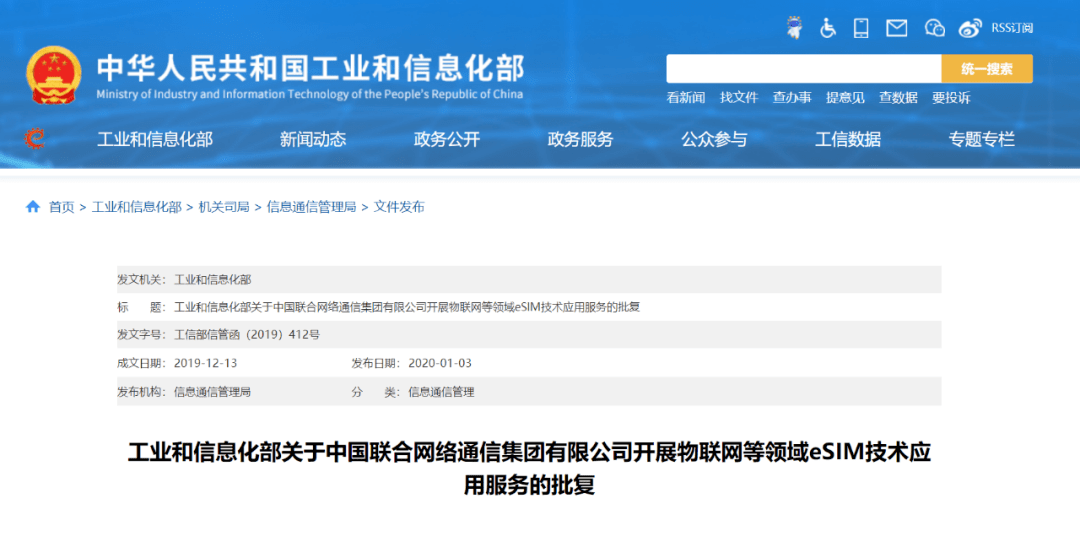
Task: Choose the 查数据 search category
Action: (898, 98)
